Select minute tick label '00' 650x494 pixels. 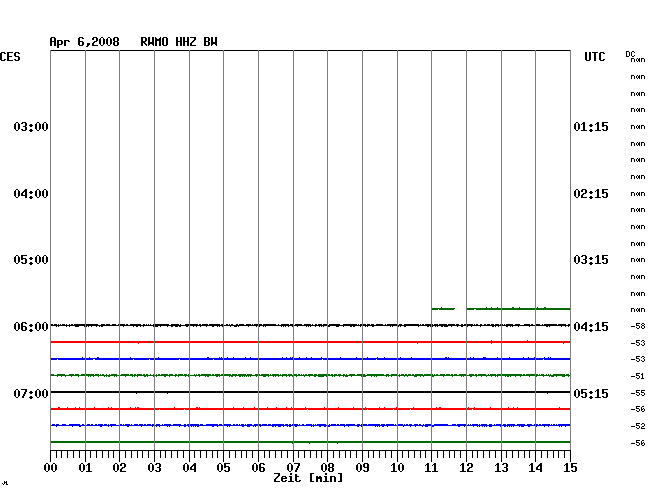point(51,468)
